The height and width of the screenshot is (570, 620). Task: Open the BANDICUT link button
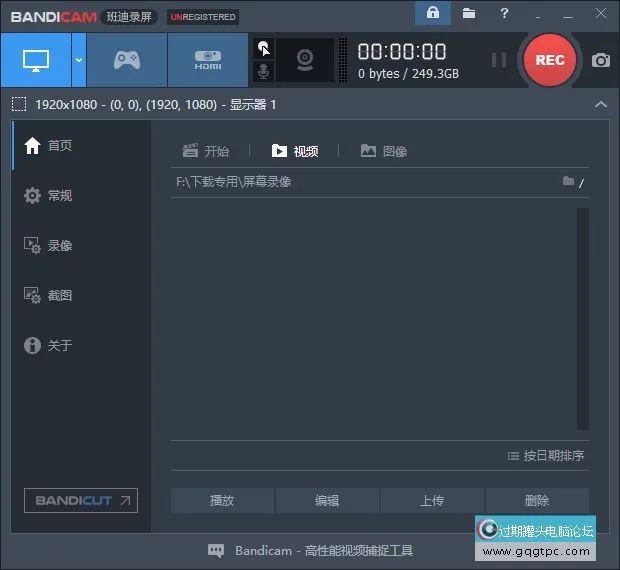pyautogui.click(x=80, y=501)
